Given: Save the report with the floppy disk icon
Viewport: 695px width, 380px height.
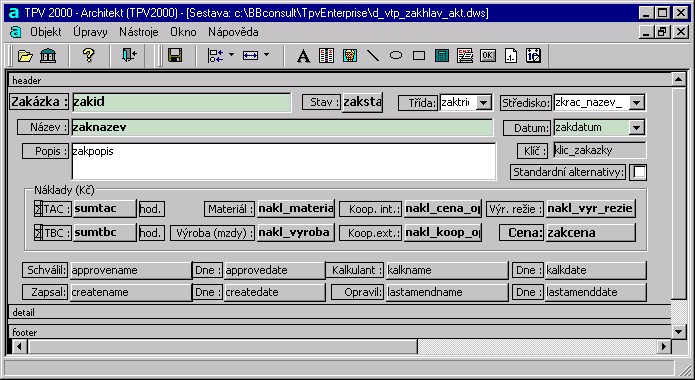Looking at the screenshot, I should pyautogui.click(x=175, y=55).
